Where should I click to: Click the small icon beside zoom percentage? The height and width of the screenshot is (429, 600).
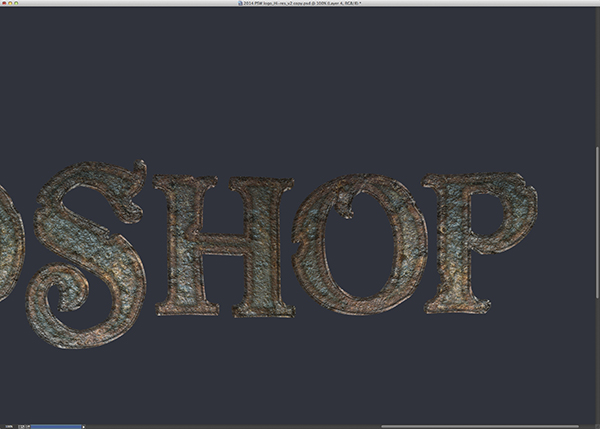pyautogui.click(x=22, y=426)
